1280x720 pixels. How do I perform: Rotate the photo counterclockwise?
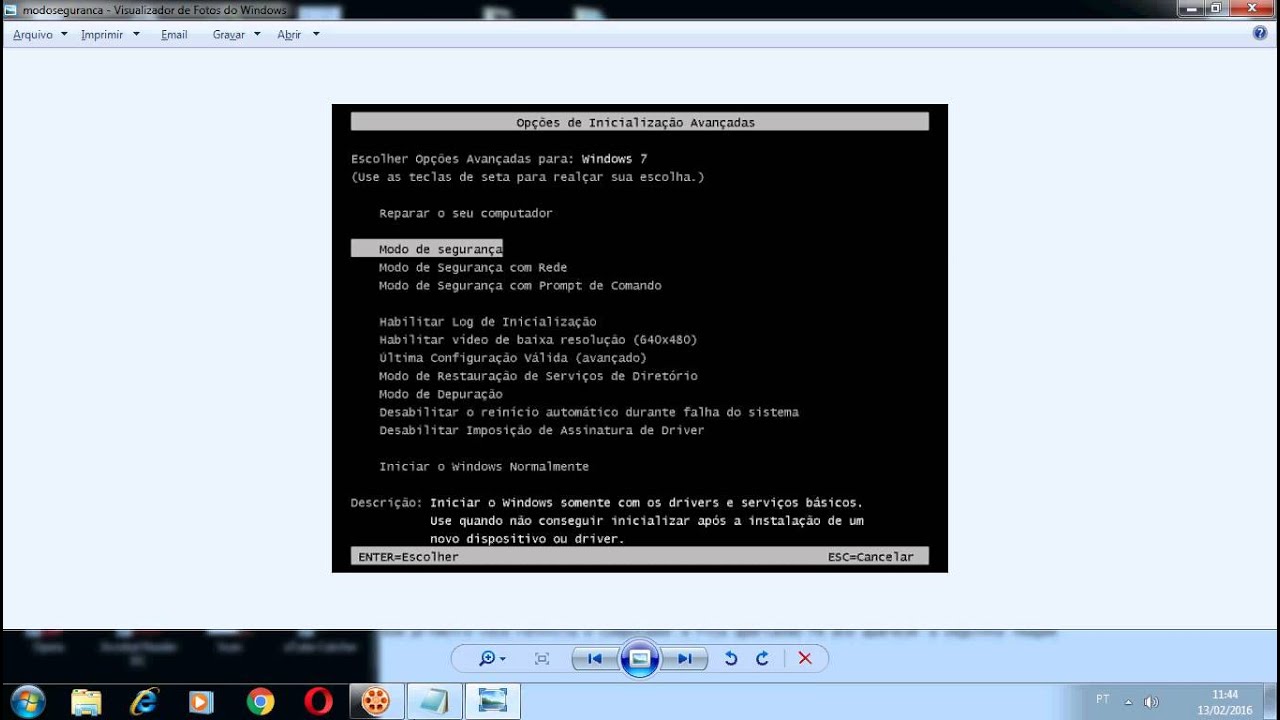[731, 658]
